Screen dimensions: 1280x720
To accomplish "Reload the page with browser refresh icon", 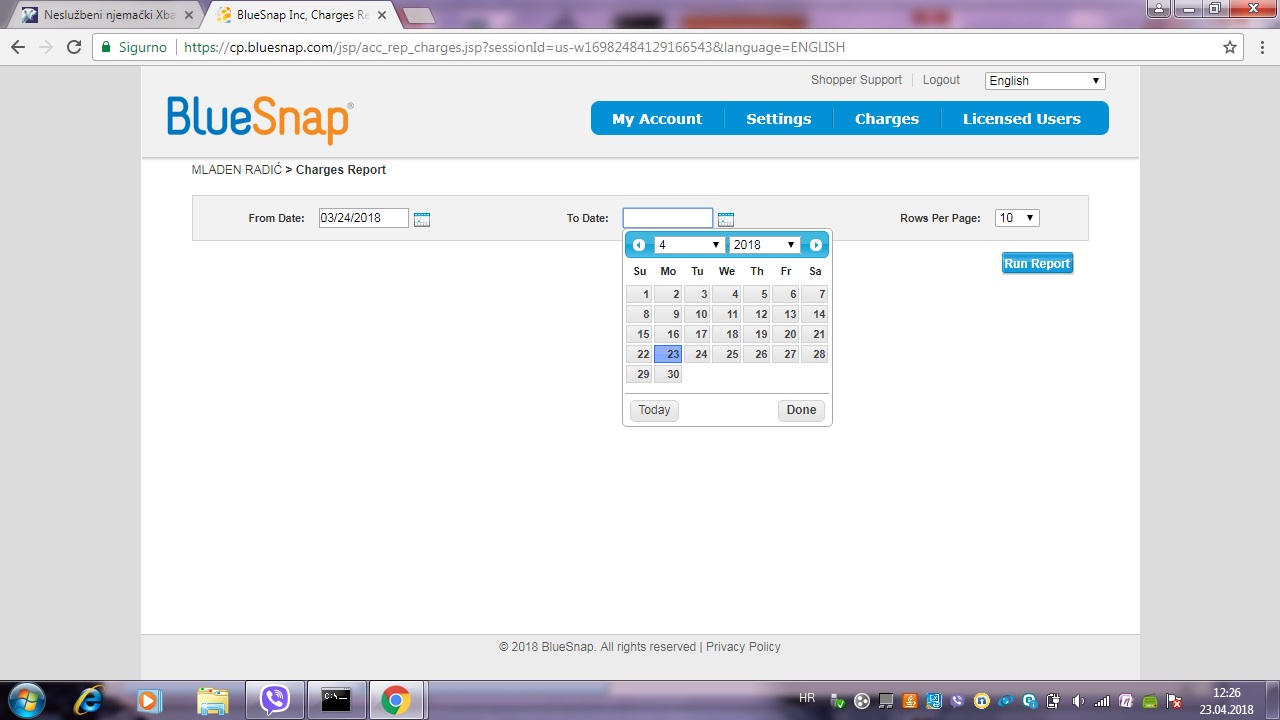I will pos(74,47).
